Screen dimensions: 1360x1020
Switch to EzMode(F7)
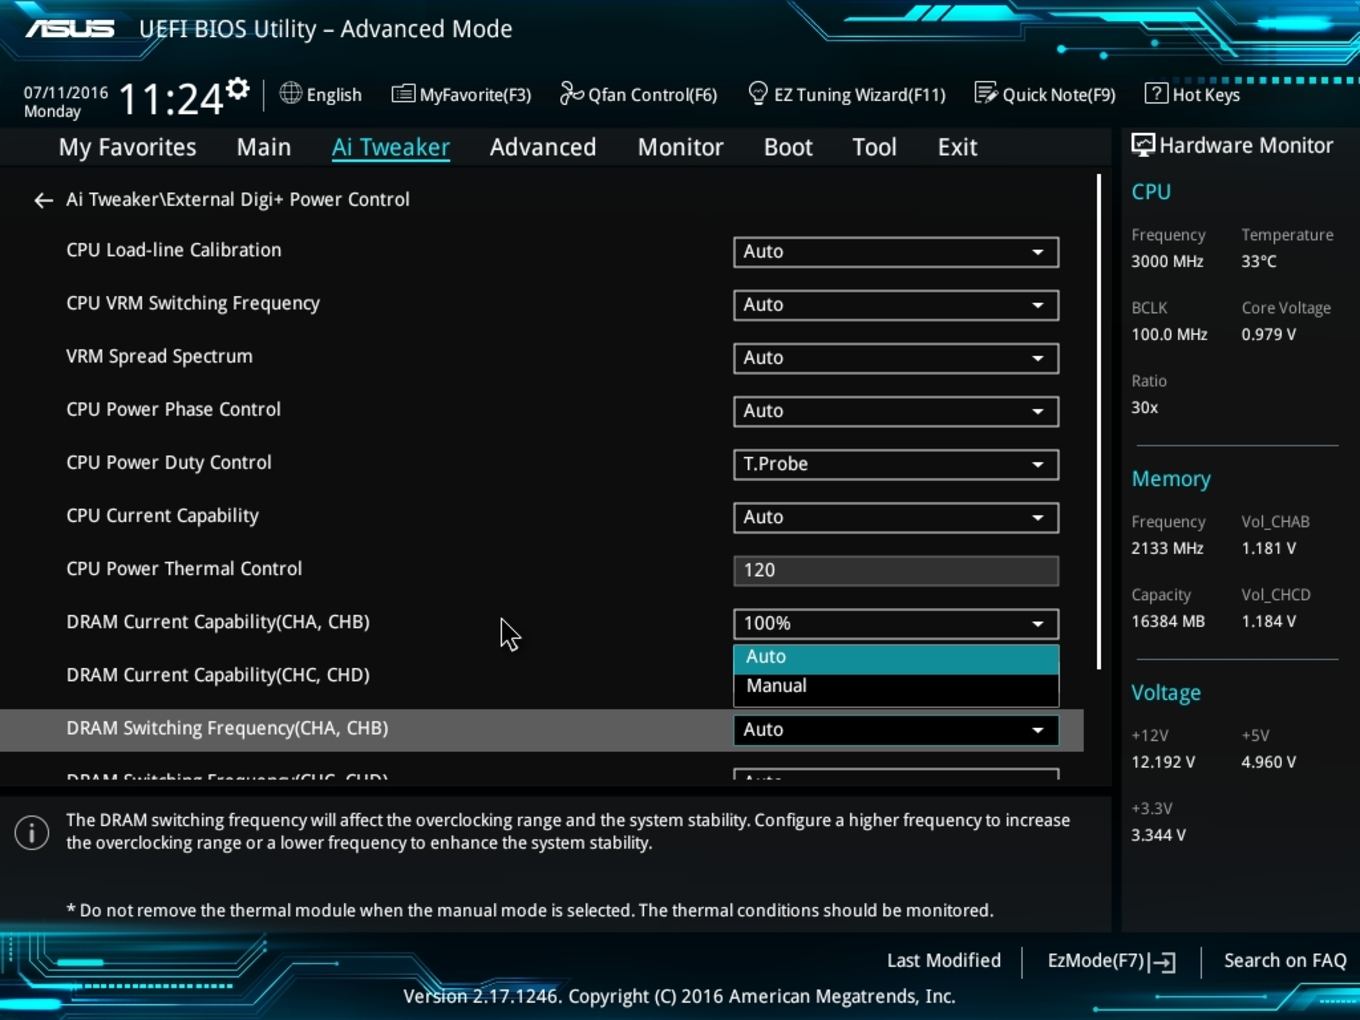pos(1111,961)
